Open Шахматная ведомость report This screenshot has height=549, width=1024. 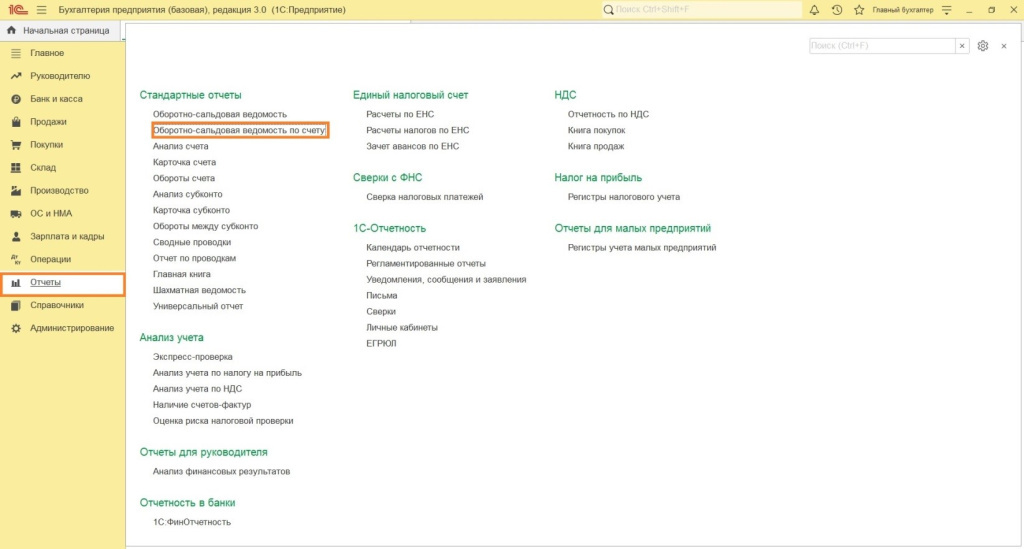click(x=199, y=290)
